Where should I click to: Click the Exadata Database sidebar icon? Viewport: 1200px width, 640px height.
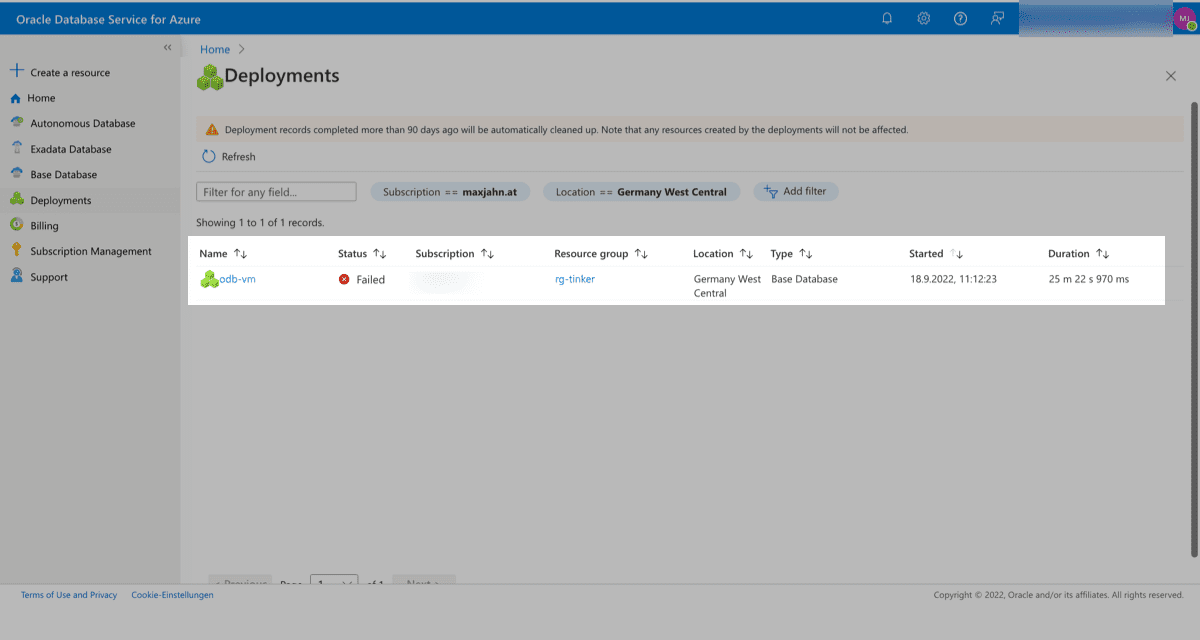[16, 149]
